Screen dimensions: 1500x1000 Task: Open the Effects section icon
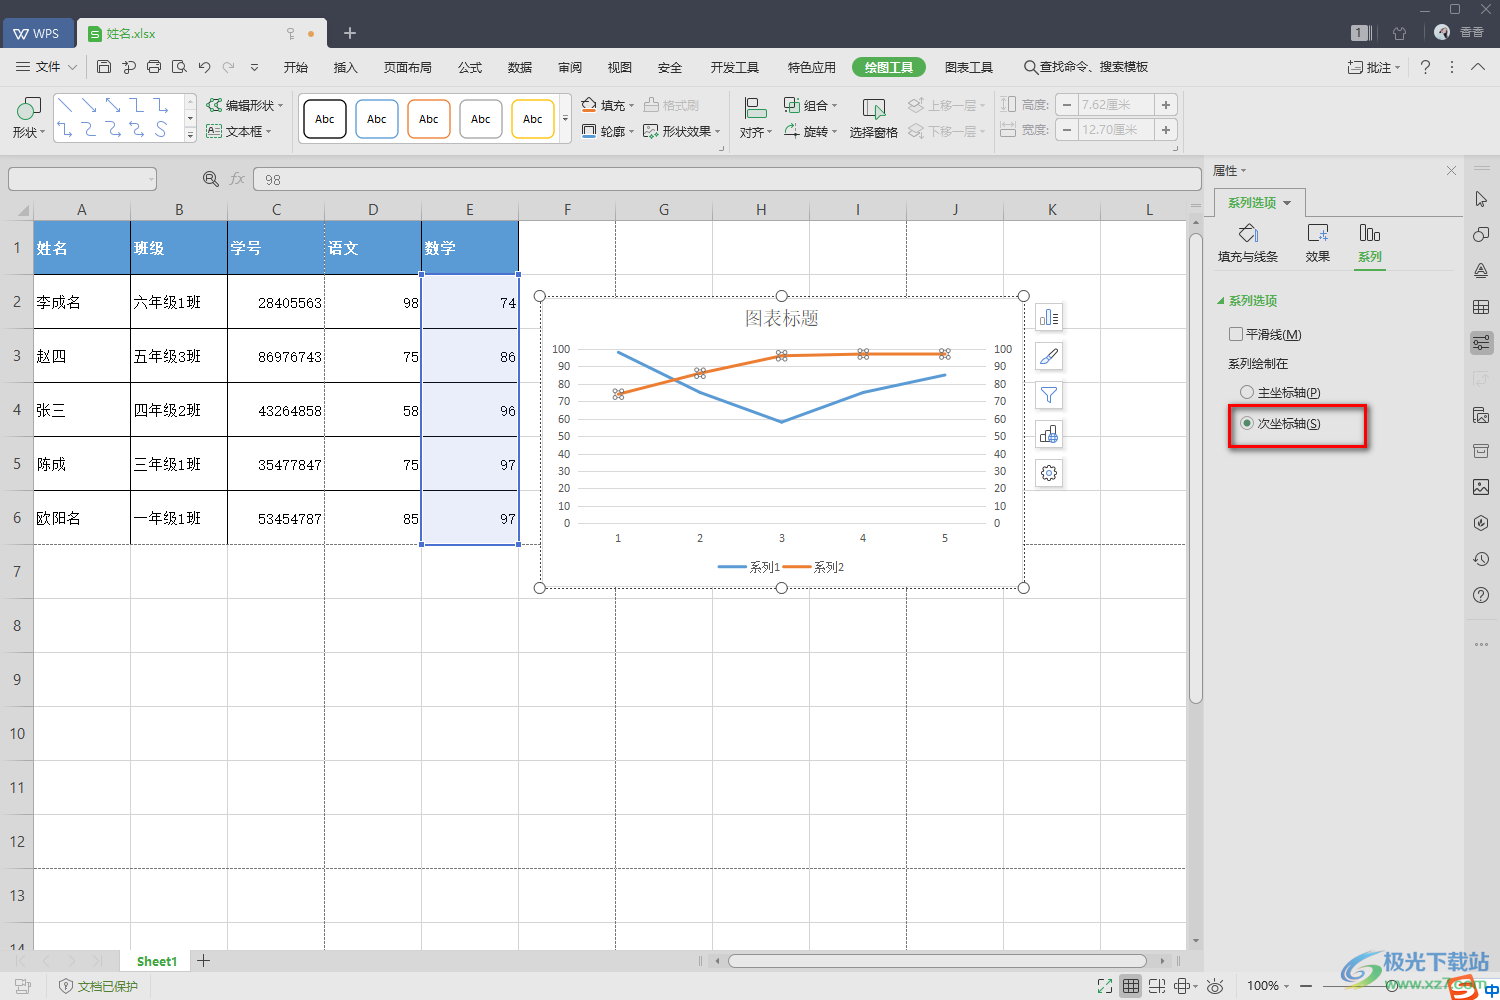1318,243
